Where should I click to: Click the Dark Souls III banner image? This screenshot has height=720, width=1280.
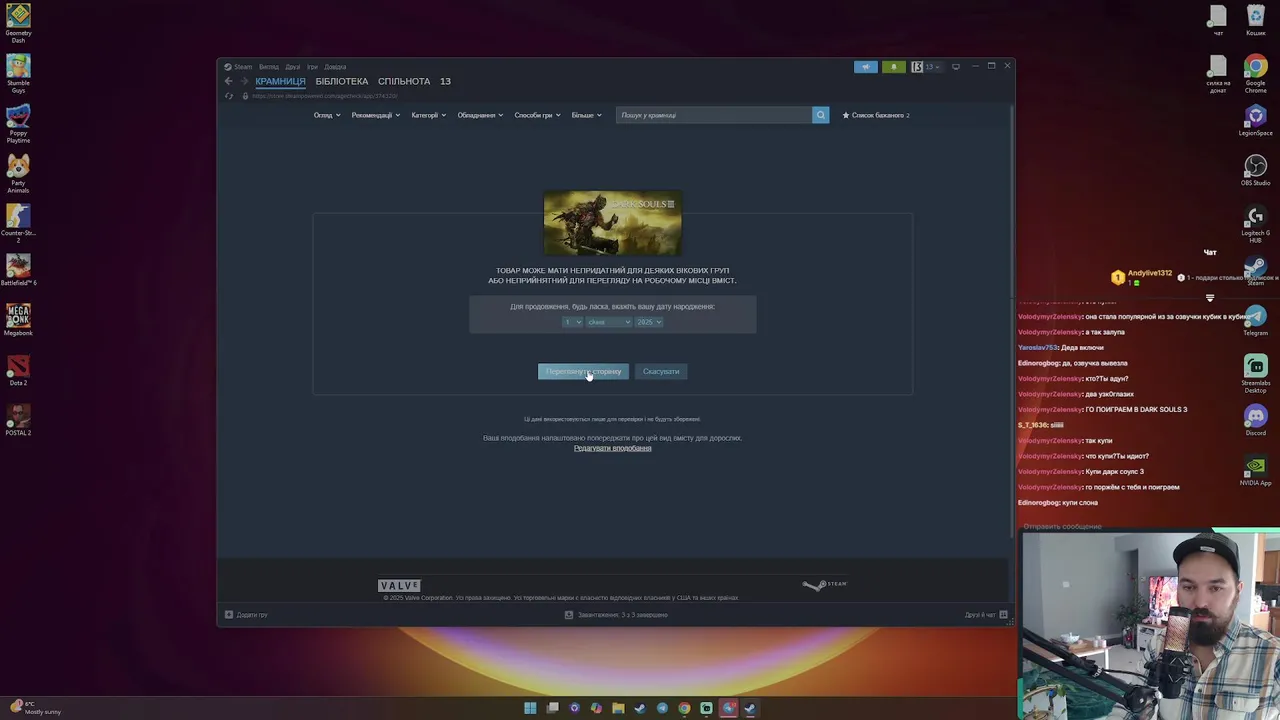click(612, 224)
